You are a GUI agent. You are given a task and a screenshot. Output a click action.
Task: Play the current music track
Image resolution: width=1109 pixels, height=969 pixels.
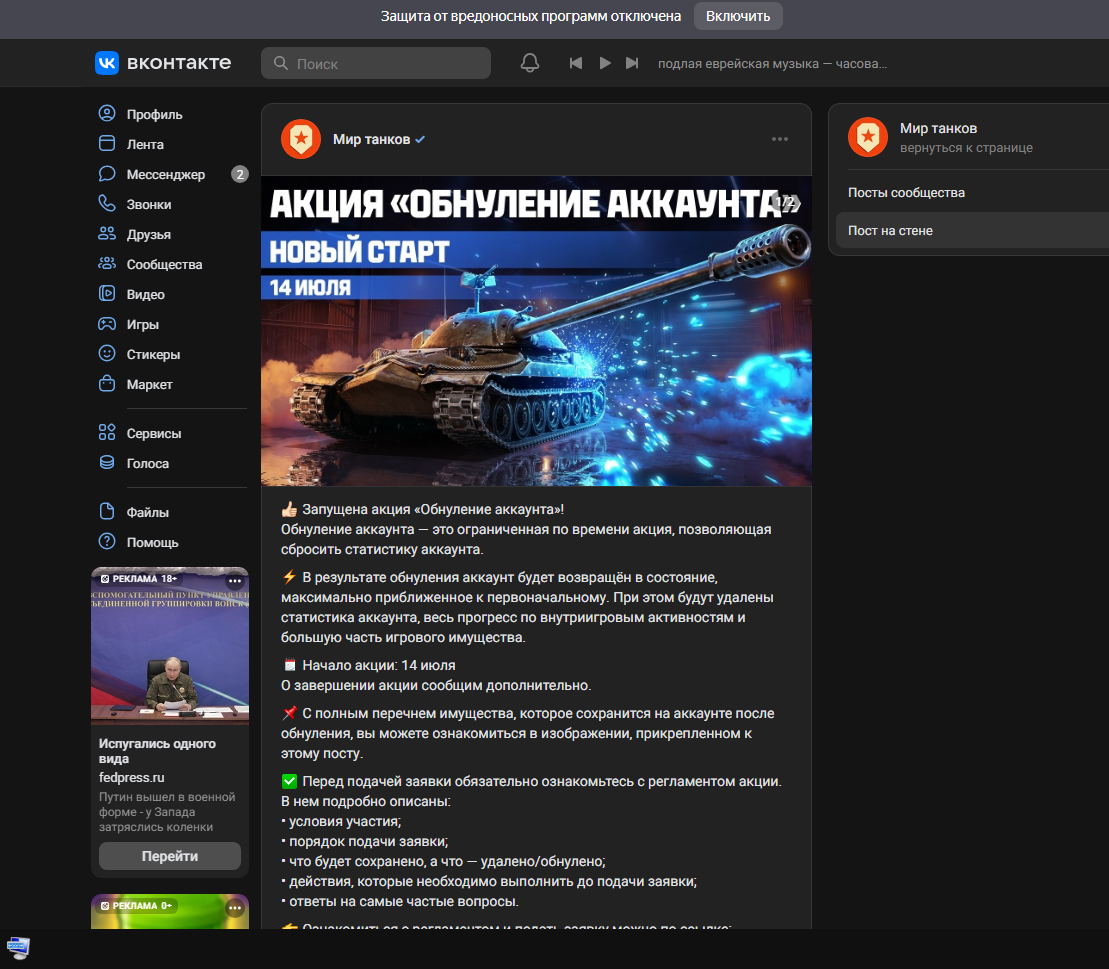pyautogui.click(x=605, y=63)
